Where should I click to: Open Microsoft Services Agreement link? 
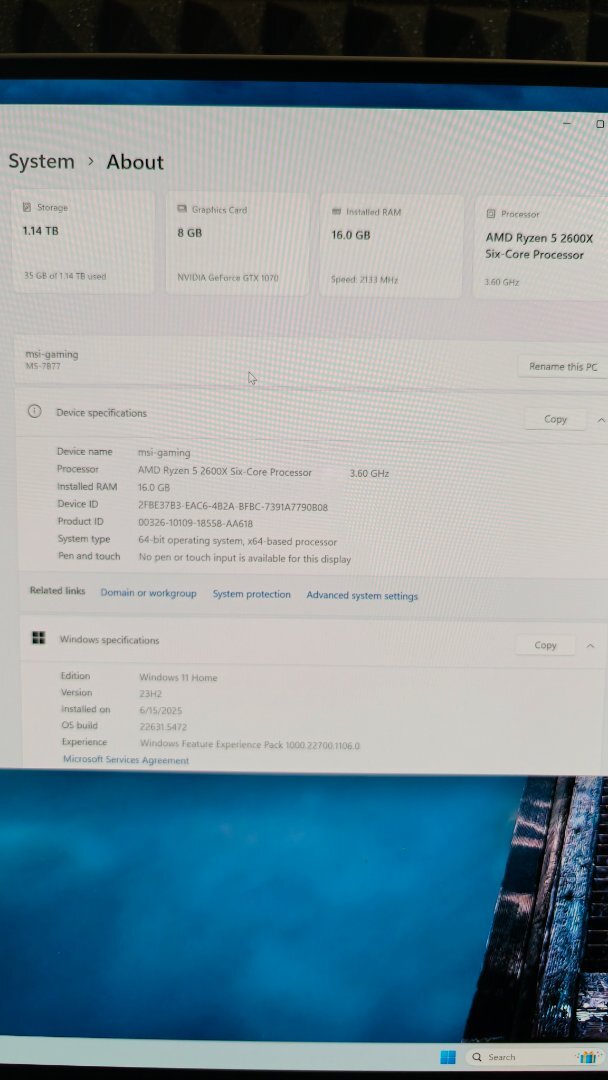125,760
